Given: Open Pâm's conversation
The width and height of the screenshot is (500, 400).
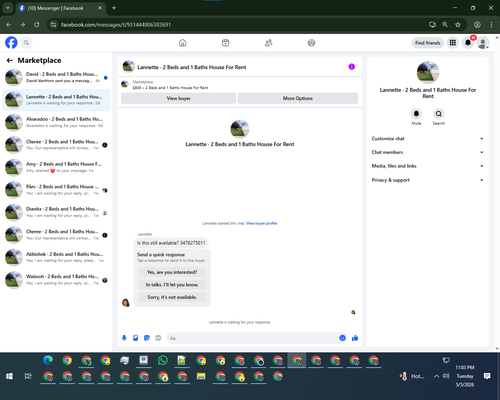Looking at the screenshot, I should point(56,190).
